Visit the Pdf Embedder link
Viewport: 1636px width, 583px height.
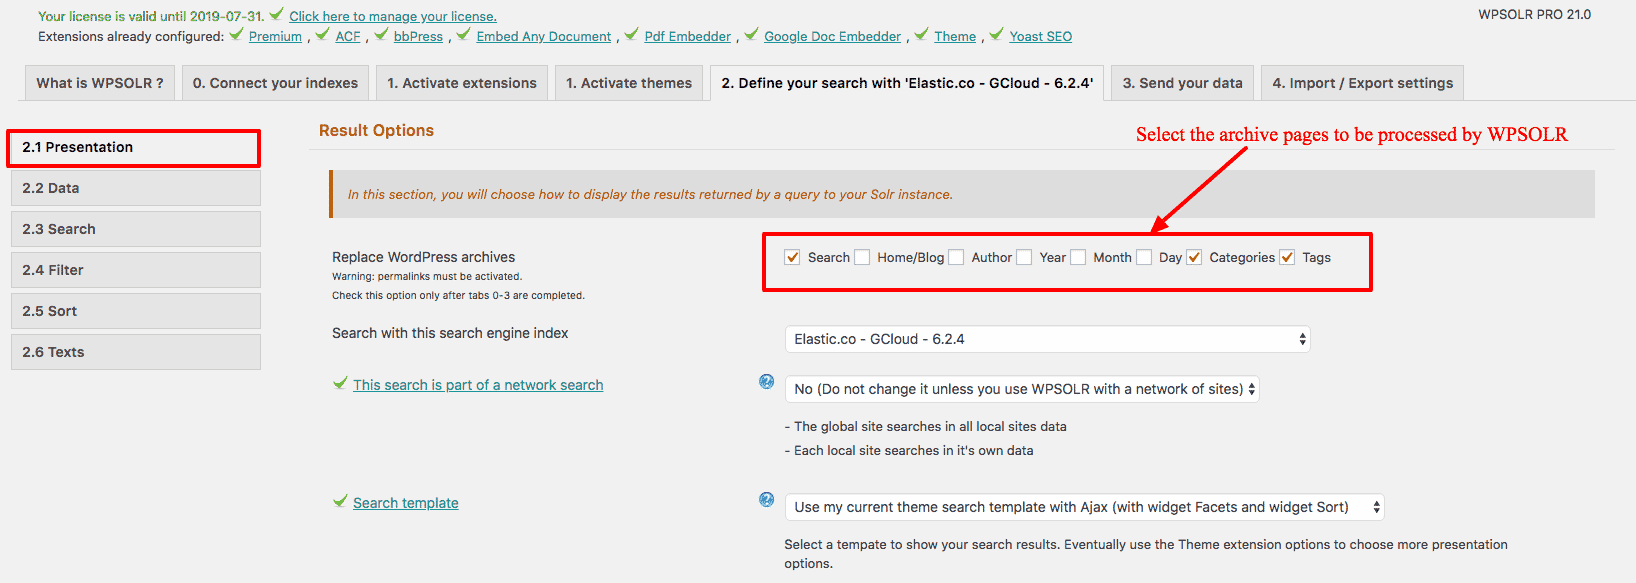688,36
